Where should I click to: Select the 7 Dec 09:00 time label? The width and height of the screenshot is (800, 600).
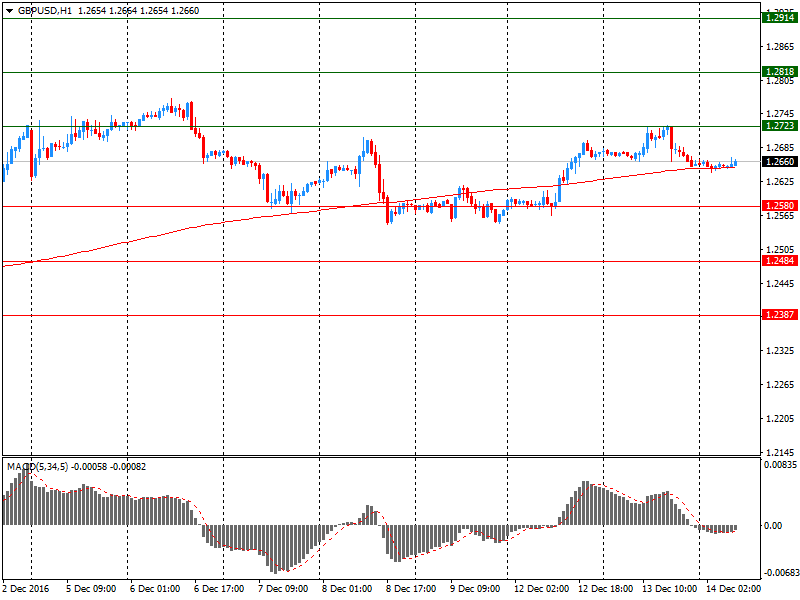pos(283,589)
